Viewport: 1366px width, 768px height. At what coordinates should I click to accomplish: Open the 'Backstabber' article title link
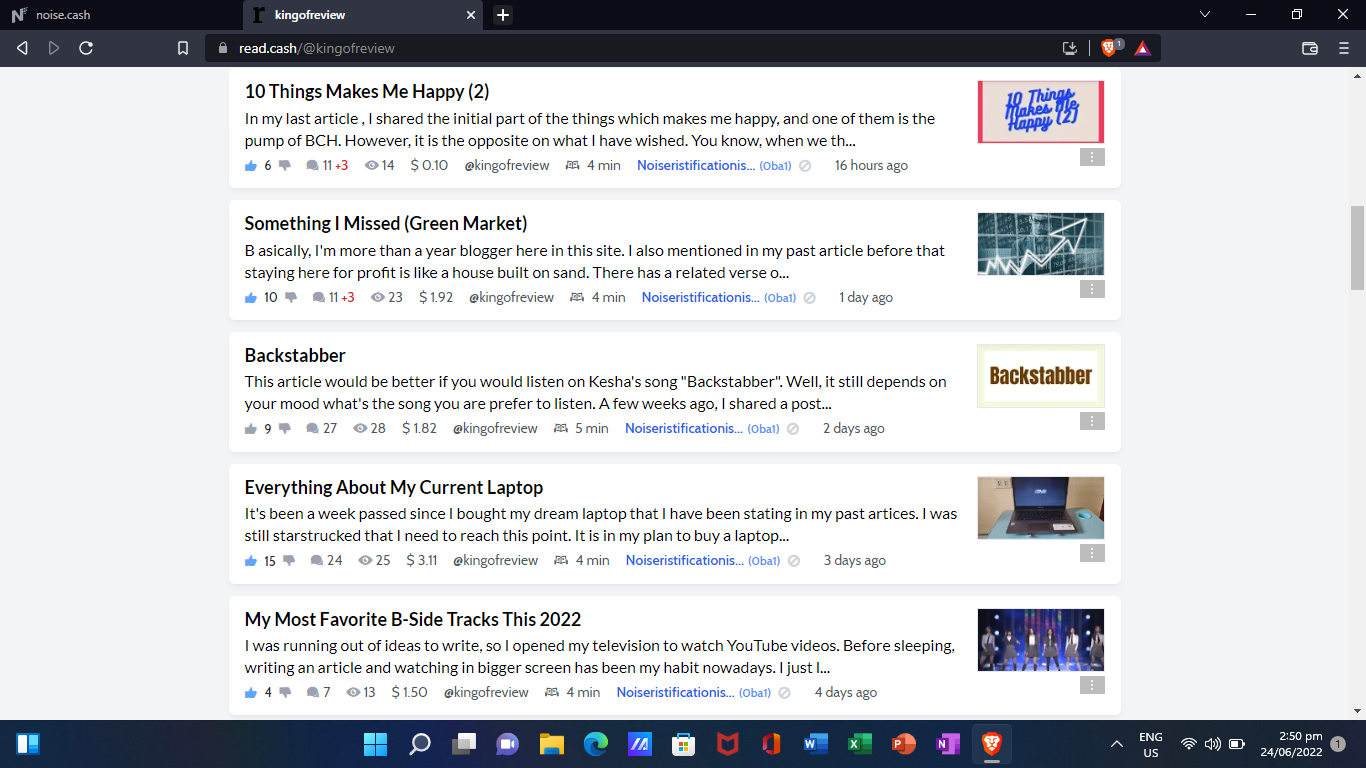click(295, 355)
